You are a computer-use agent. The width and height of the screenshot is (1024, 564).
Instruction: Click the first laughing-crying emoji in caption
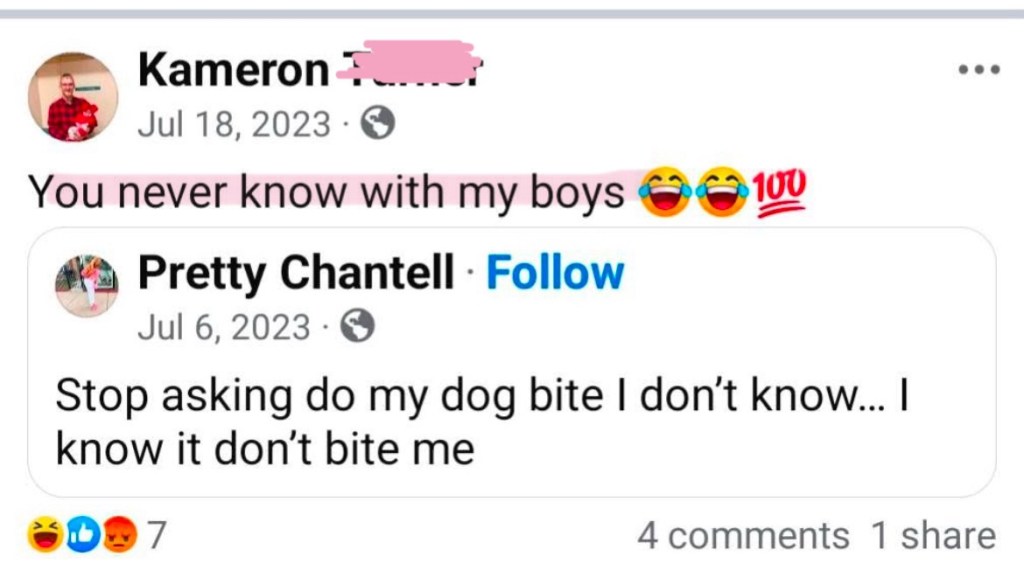point(660,190)
